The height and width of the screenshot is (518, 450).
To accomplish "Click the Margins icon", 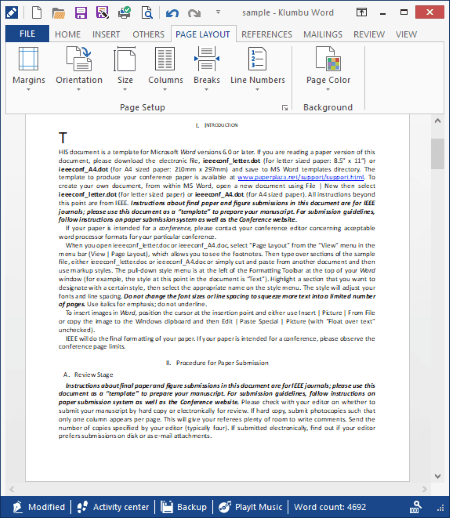I will click(28, 59).
